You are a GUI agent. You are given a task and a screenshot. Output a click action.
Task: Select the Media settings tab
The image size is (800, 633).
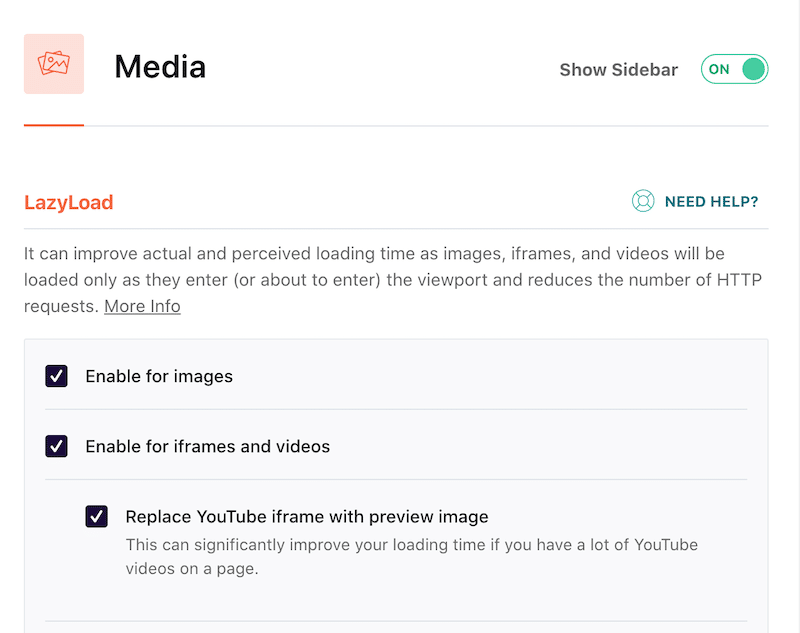(x=160, y=67)
